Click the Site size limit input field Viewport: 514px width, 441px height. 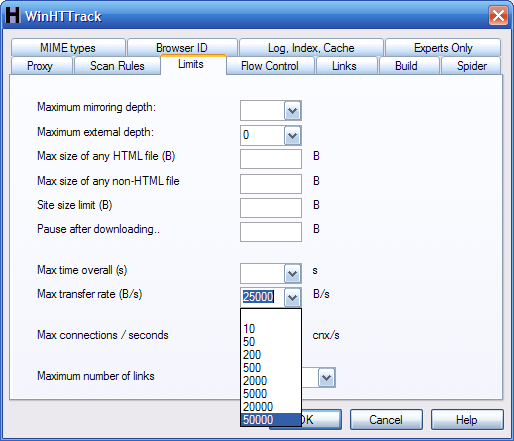click(271, 208)
